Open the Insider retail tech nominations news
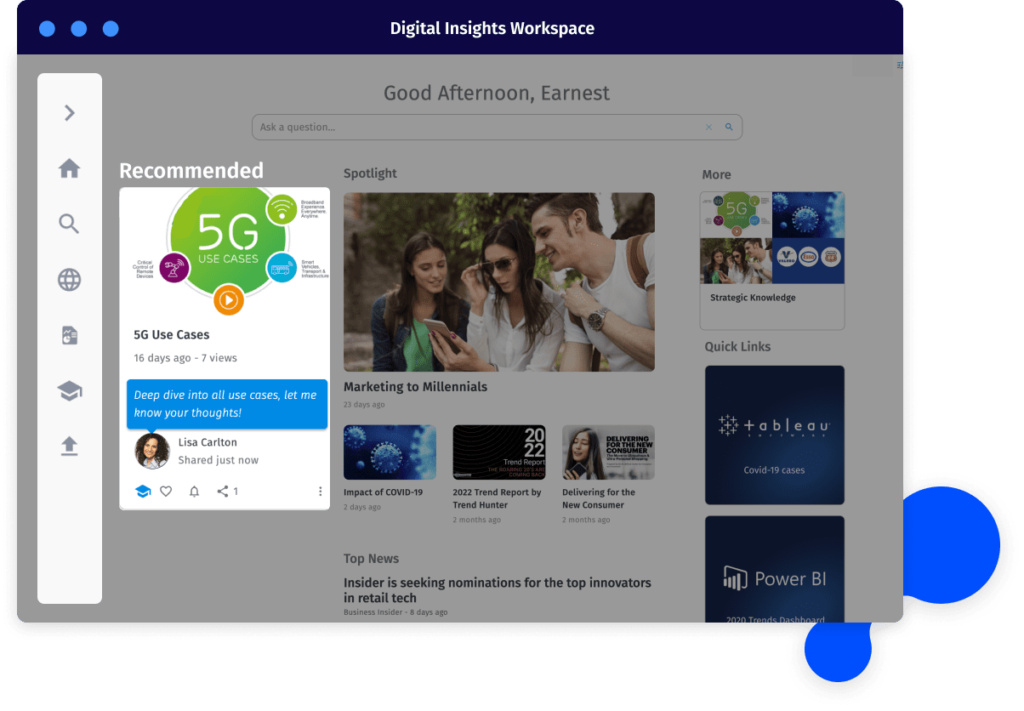Viewport: 1024px width, 711px height. point(497,590)
